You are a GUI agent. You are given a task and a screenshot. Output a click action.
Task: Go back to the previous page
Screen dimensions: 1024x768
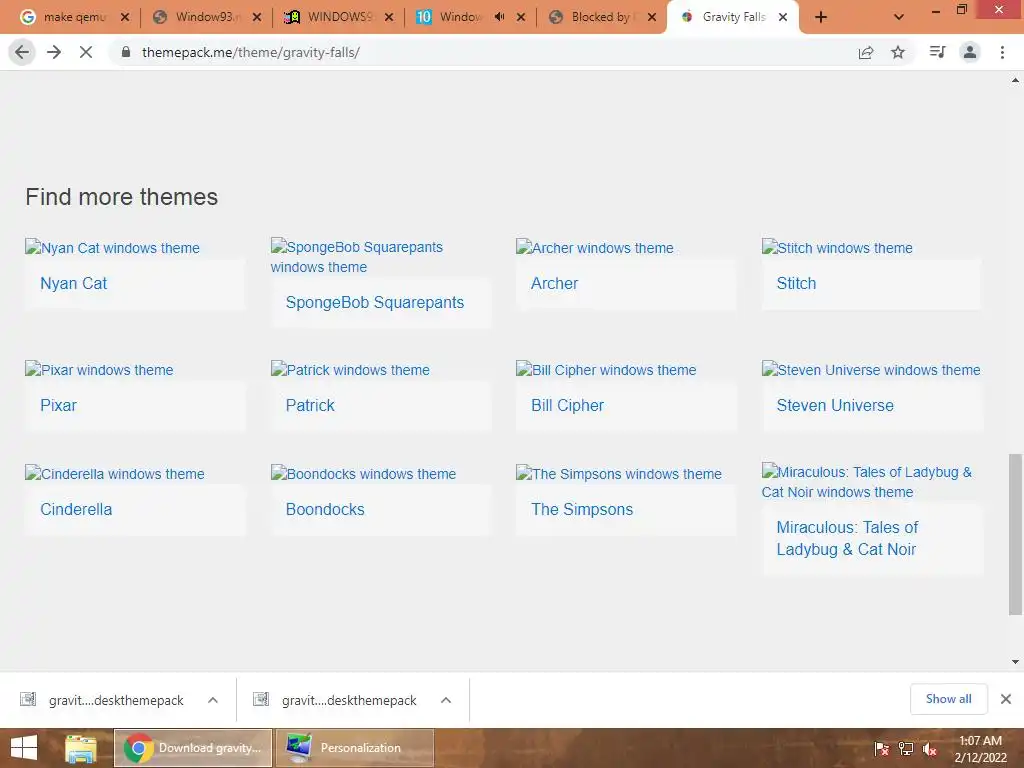(22, 52)
